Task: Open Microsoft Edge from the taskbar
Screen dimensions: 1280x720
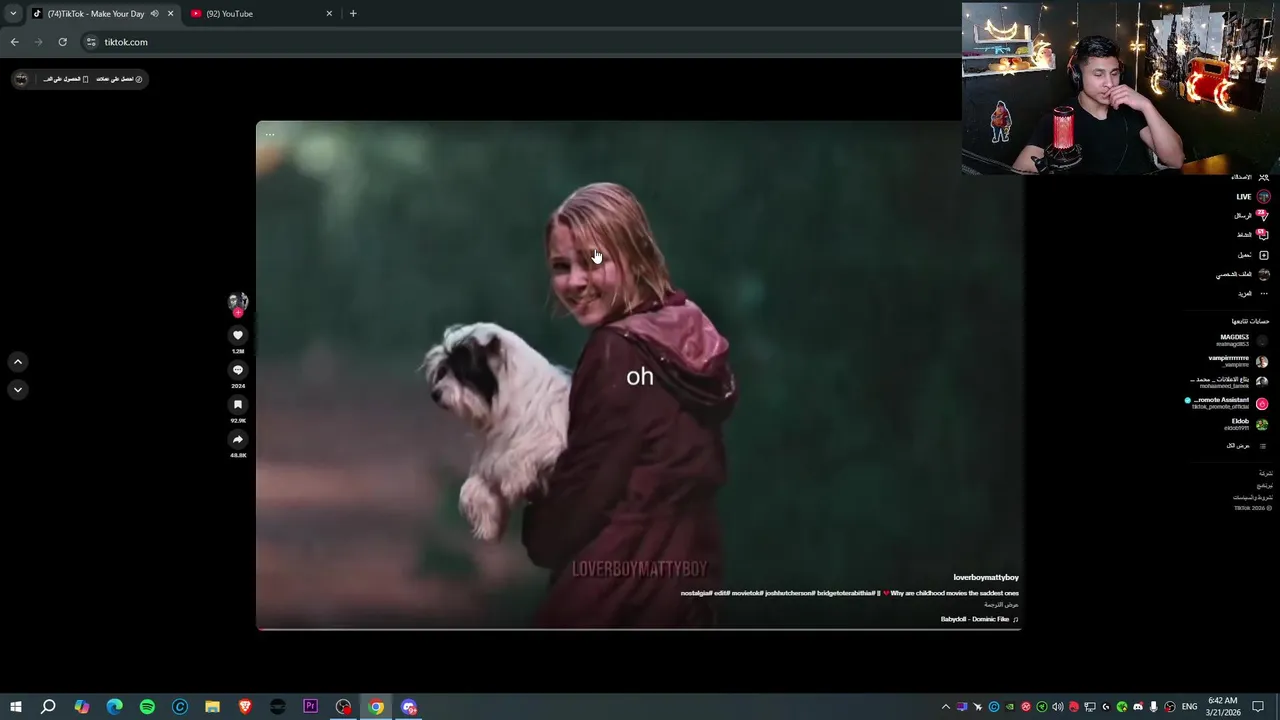Action: (114, 707)
